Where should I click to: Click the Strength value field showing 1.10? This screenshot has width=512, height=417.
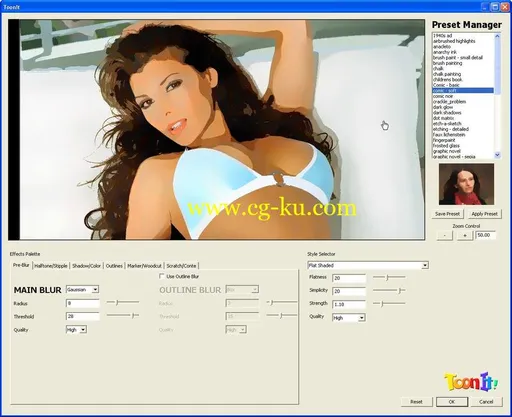(349, 304)
